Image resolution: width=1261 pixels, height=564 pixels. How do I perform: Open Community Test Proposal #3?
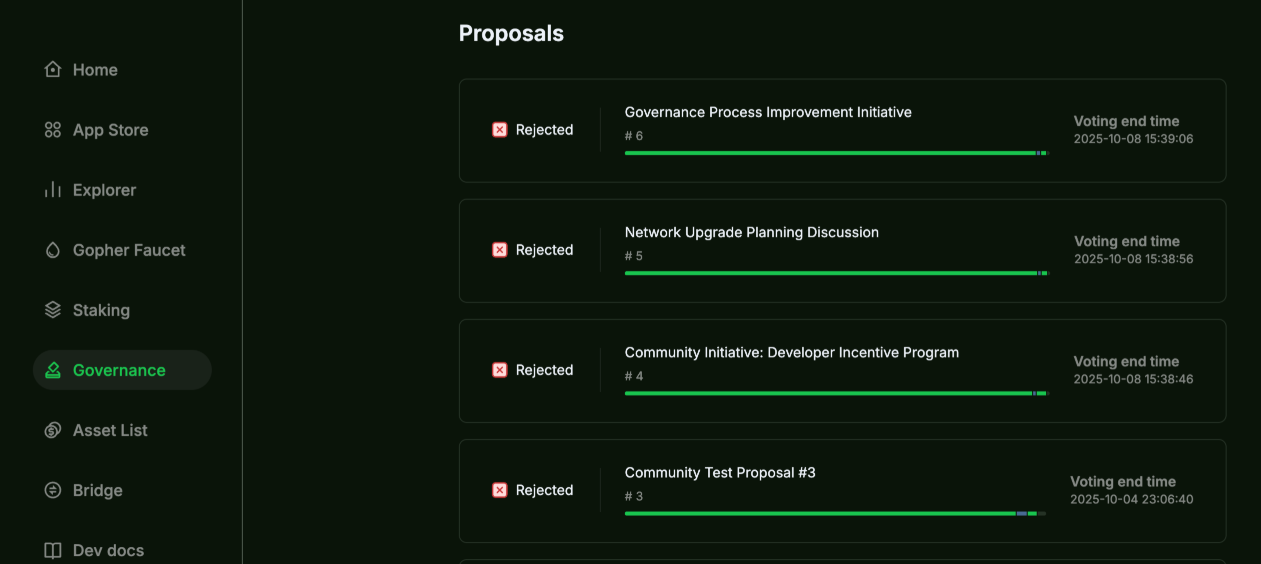[x=720, y=472]
